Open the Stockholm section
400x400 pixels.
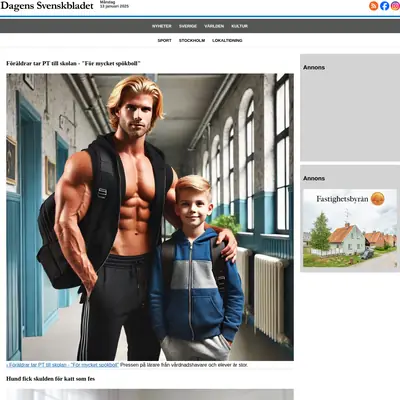[x=192, y=40]
